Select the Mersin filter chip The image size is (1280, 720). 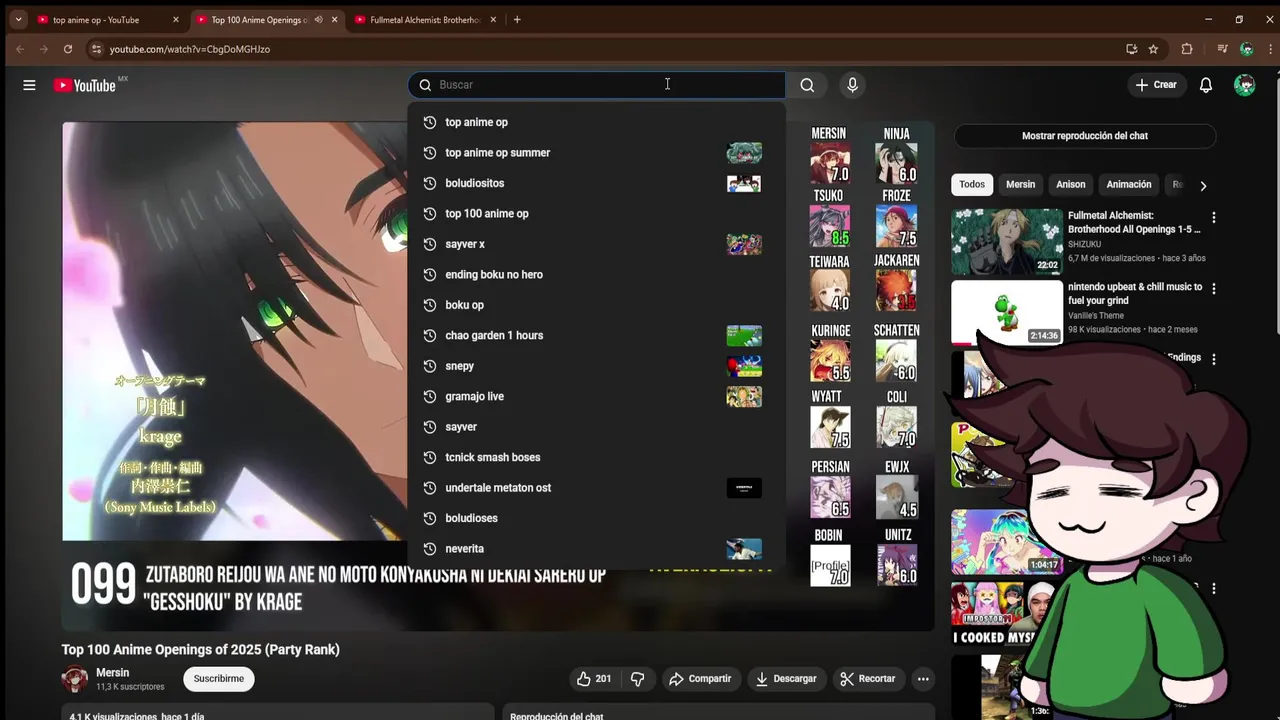pos(1020,185)
